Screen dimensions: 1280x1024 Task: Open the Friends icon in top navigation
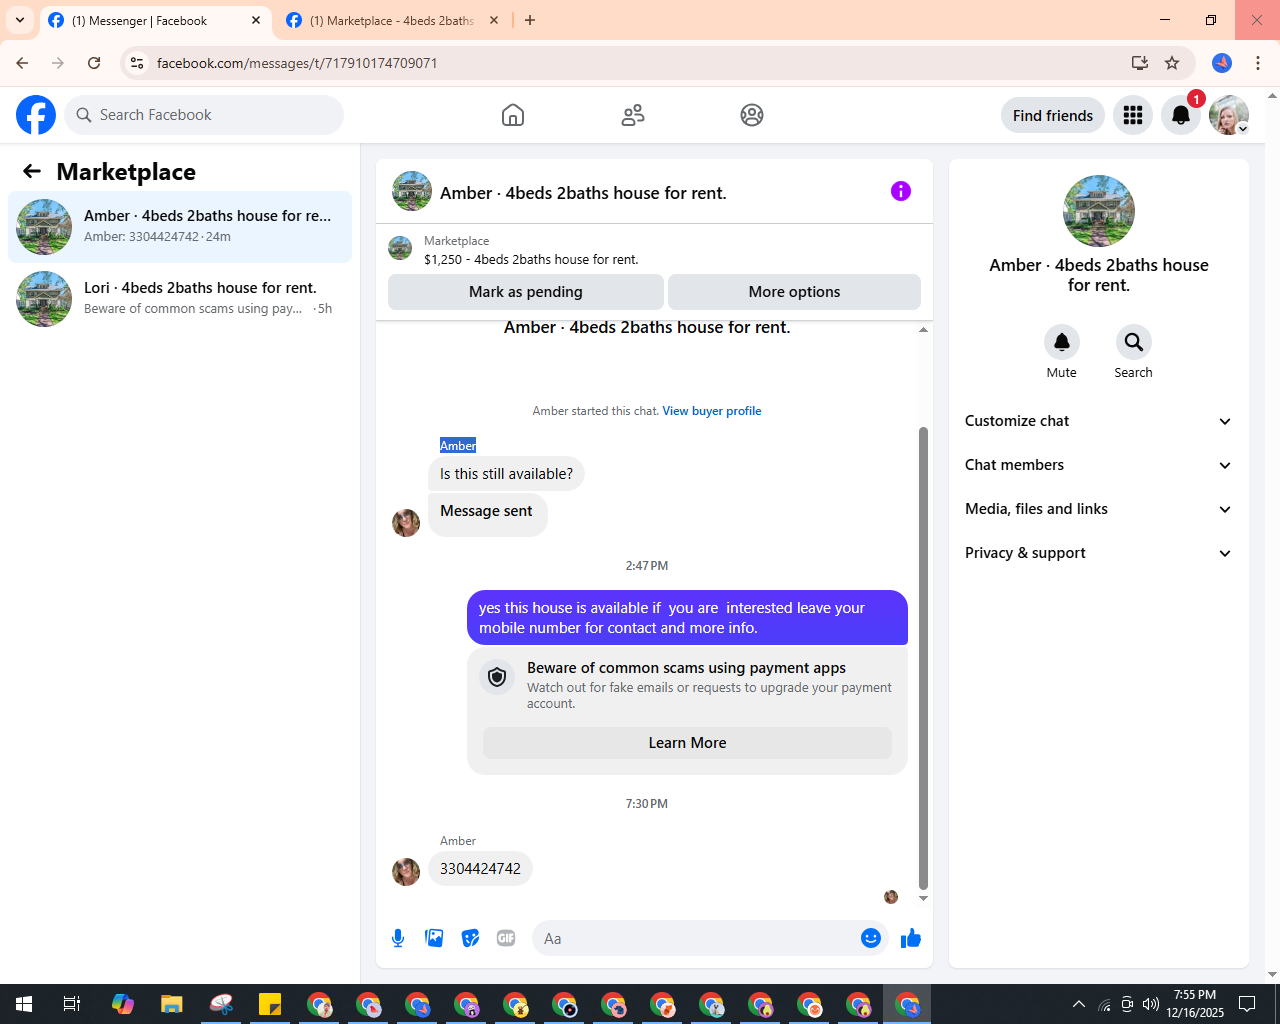tap(633, 115)
